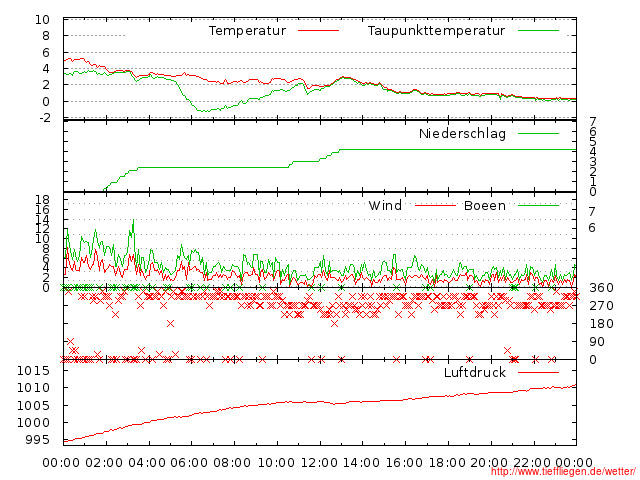Click the -2 temperature axis label
This screenshot has width=640, height=480.
pos(45,118)
